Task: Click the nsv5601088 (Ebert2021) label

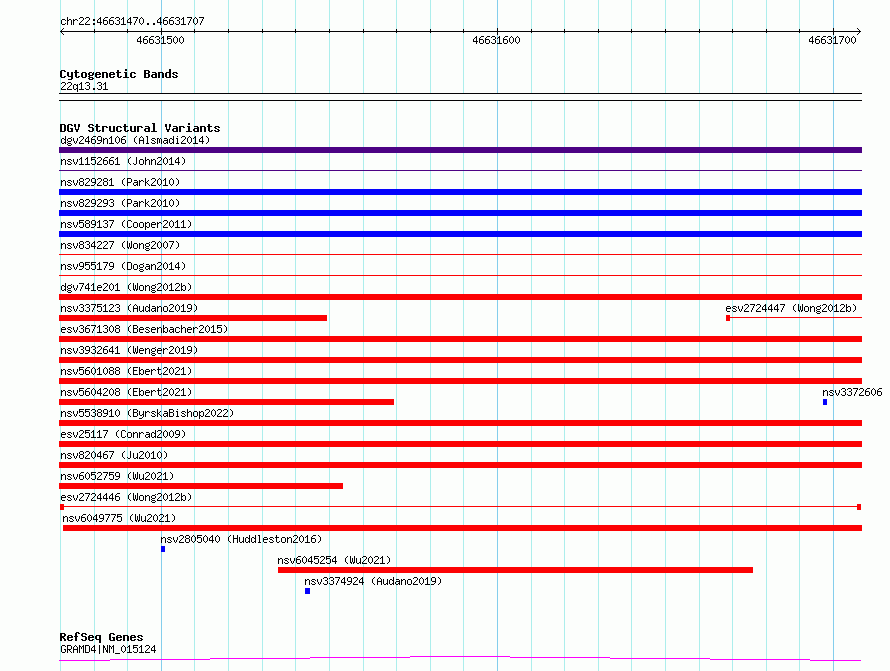Action: pyautogui.click(x=126, y=371)
